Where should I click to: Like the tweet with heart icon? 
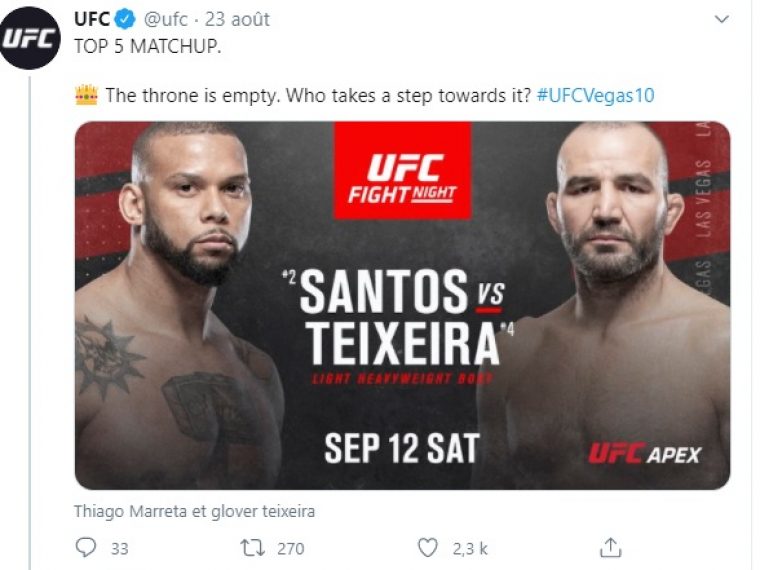pyautogui.click(x=428, y=548)
